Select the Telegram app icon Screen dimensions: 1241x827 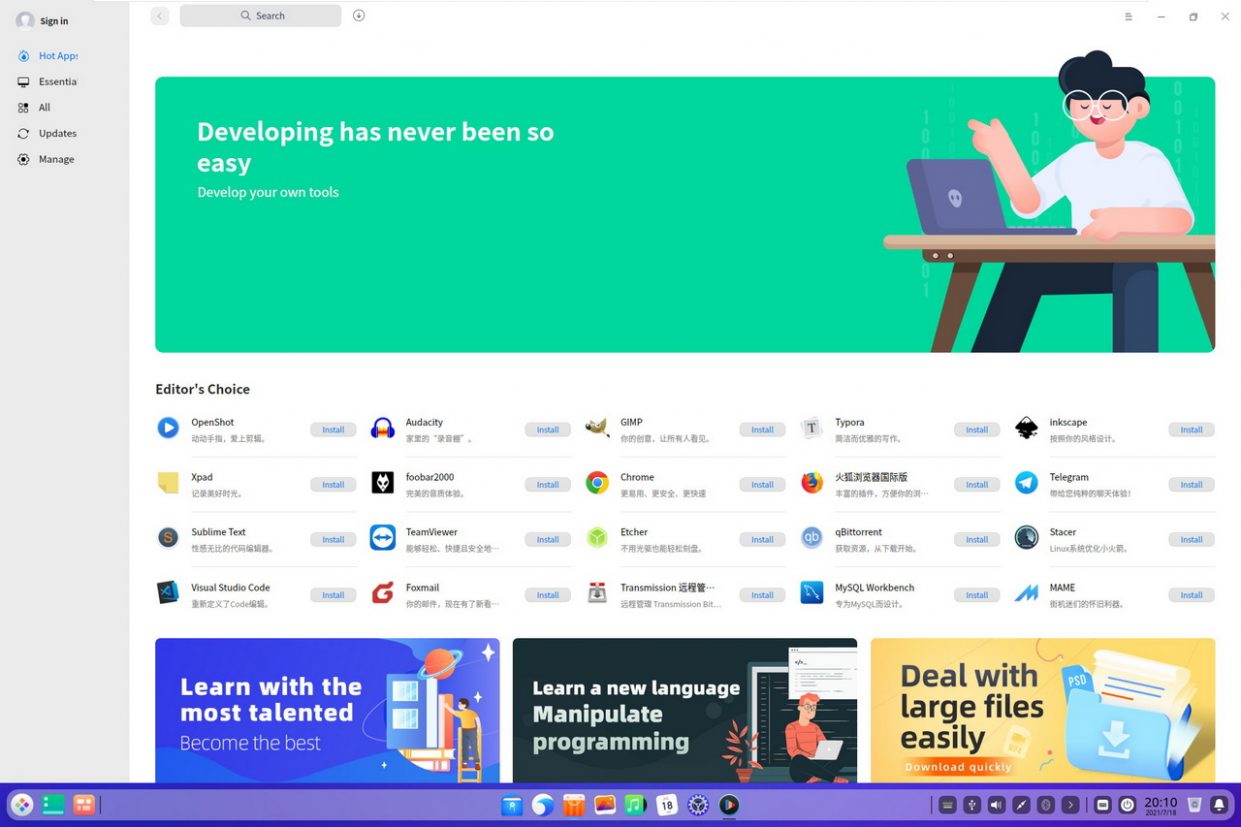[x=1026, y=483]
